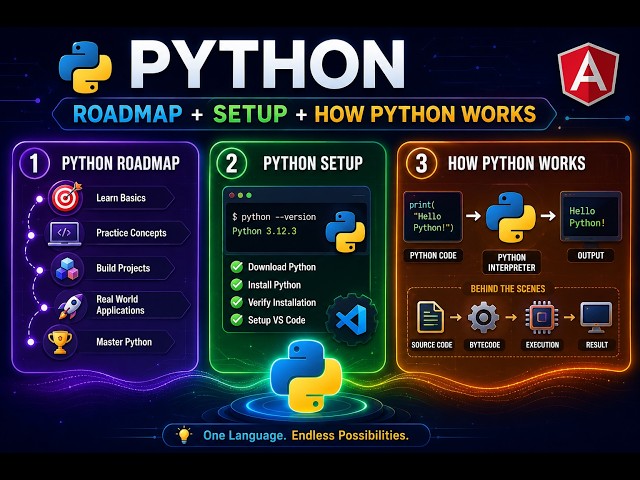640x480 pixels.
Task: Click the Bytecode gear icon
Action: (x=483, y=317)
